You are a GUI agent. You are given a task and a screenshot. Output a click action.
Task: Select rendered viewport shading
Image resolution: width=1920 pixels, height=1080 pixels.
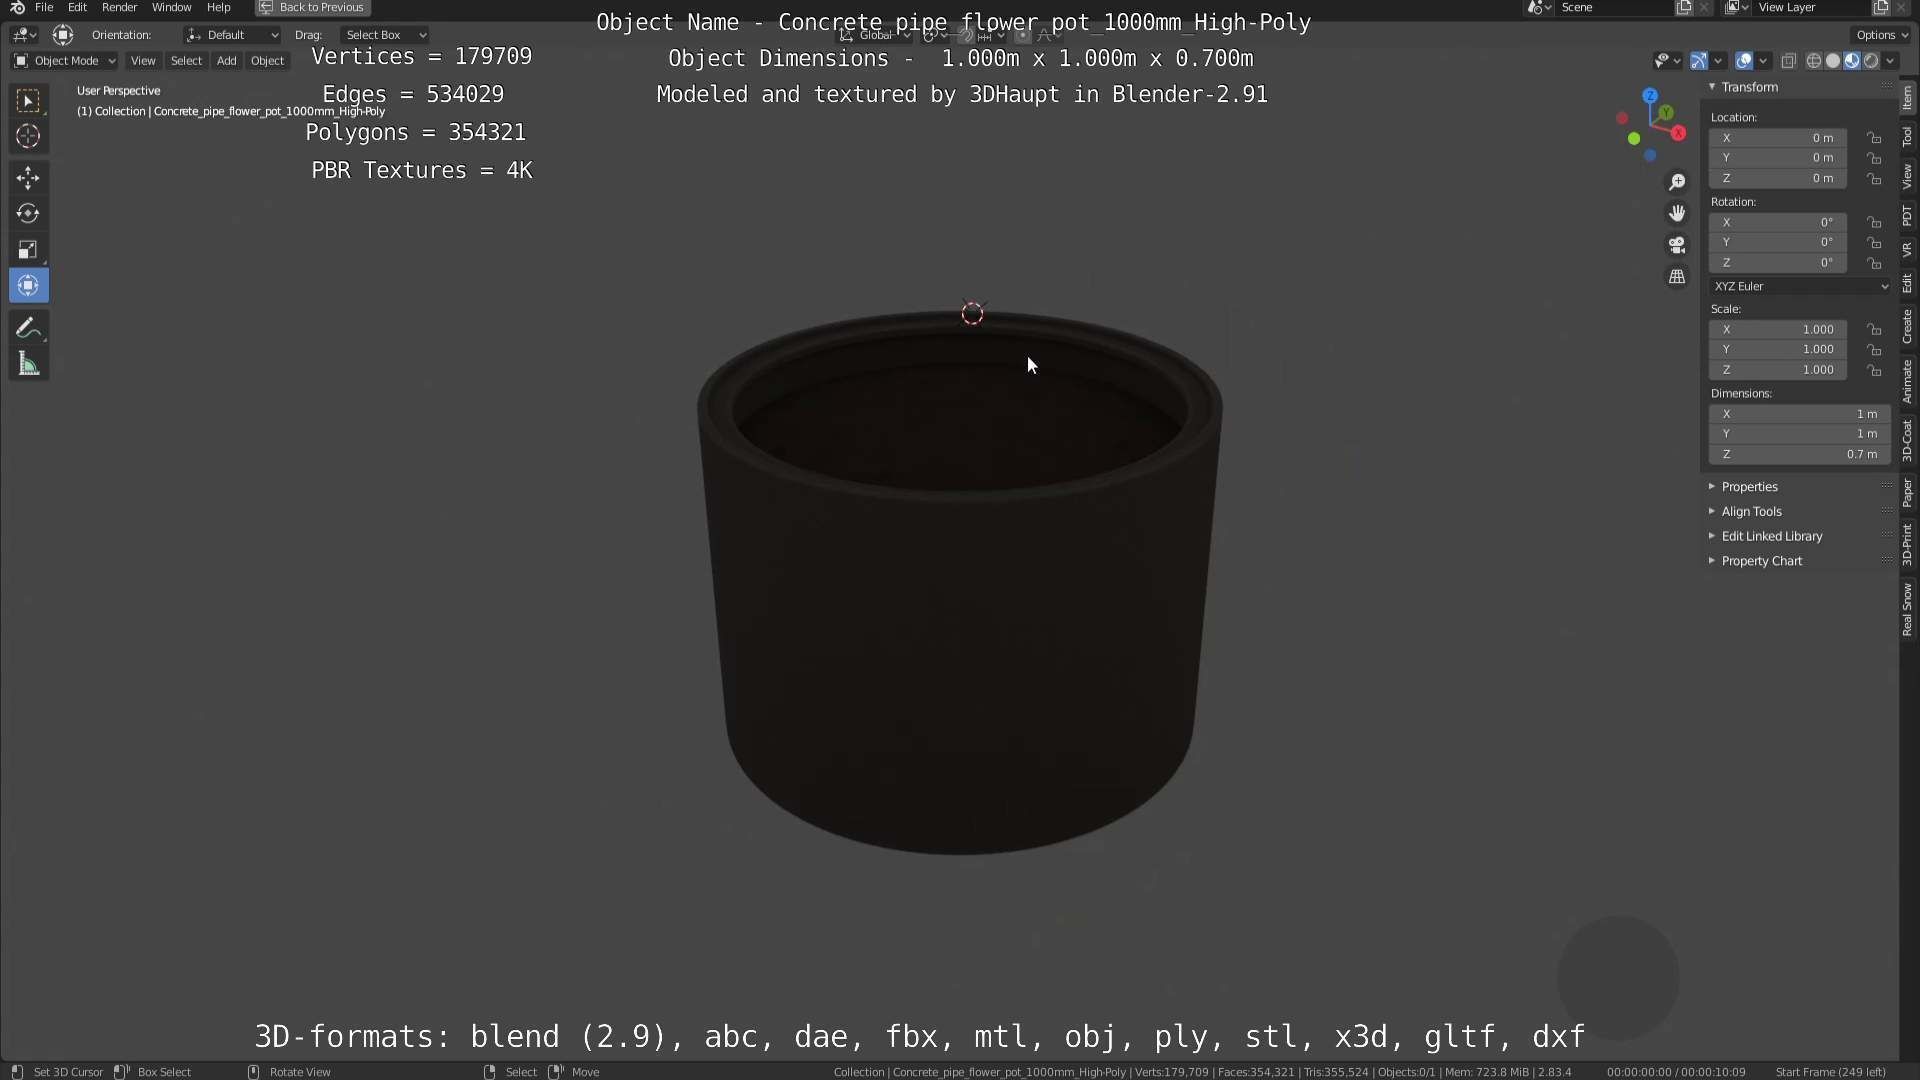point(1871,61)
